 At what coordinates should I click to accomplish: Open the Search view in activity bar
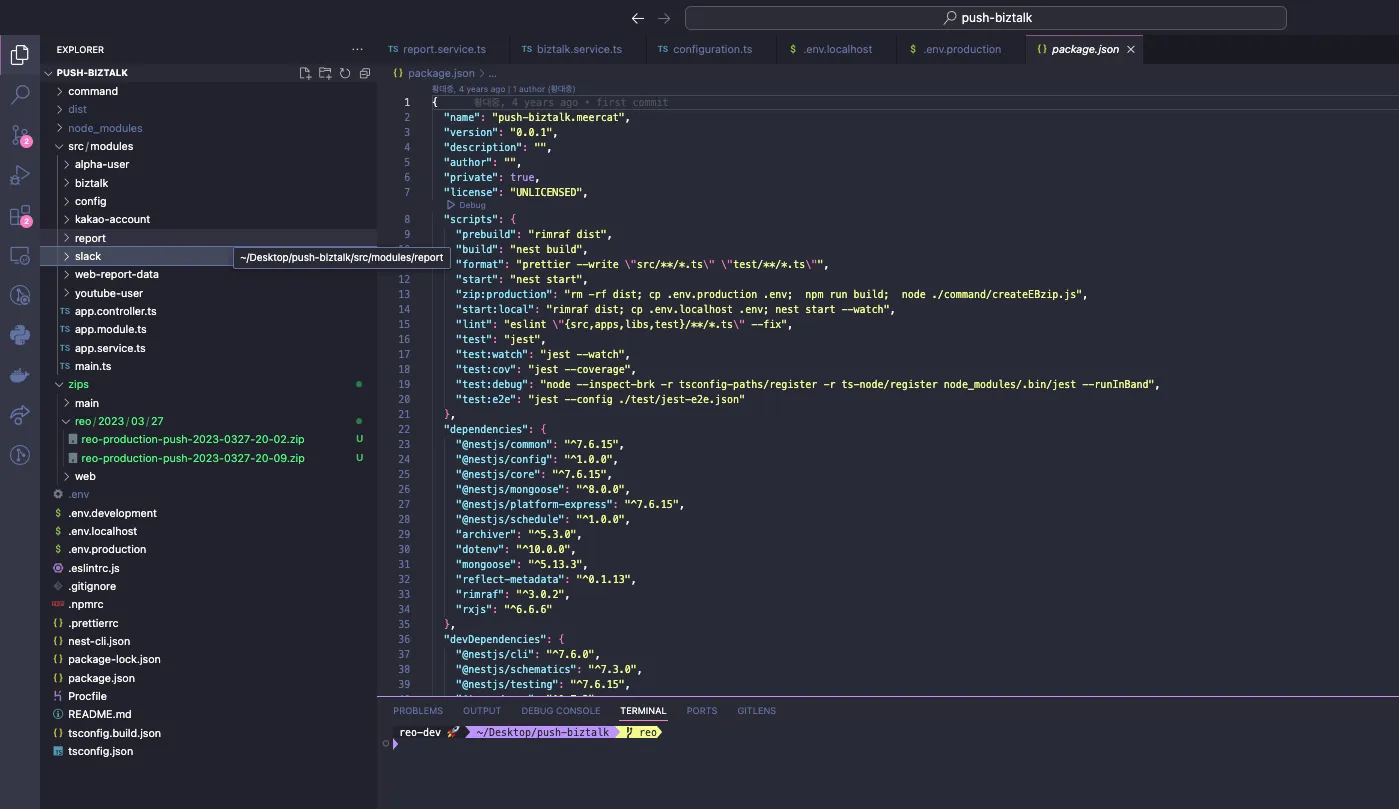click(20, 95)
